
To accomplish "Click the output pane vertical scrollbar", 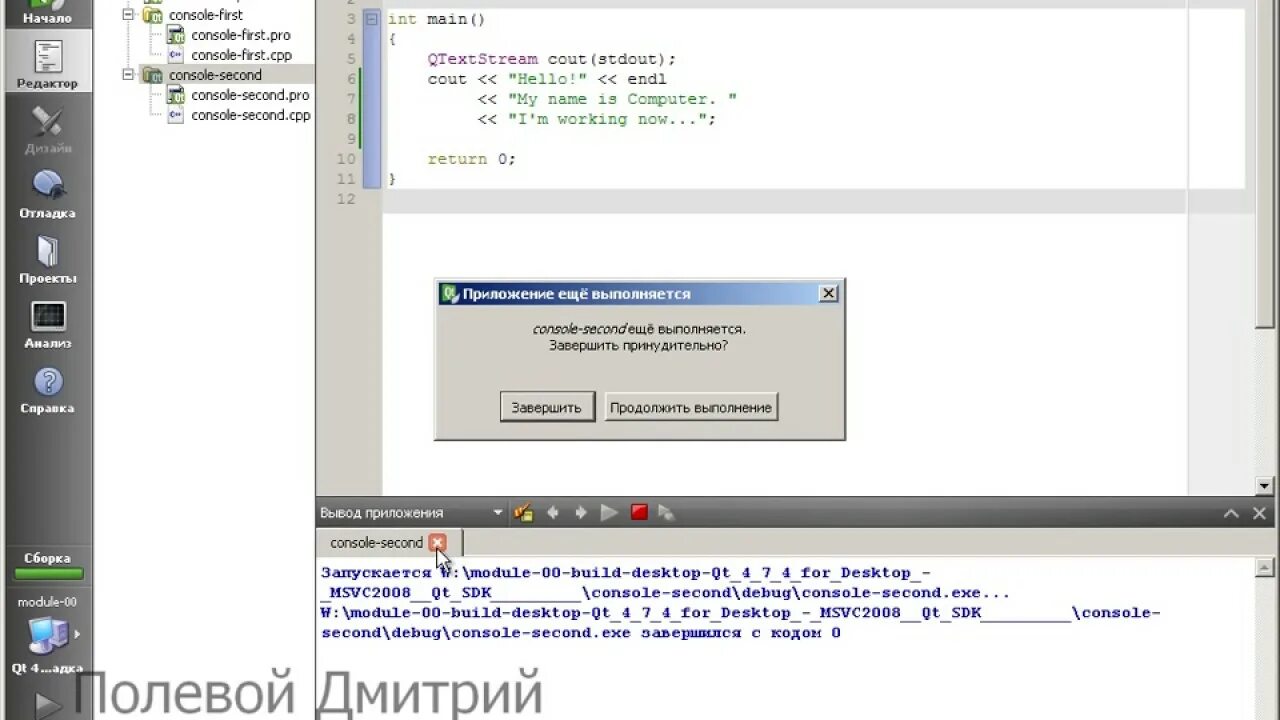I will [1266, 638].
